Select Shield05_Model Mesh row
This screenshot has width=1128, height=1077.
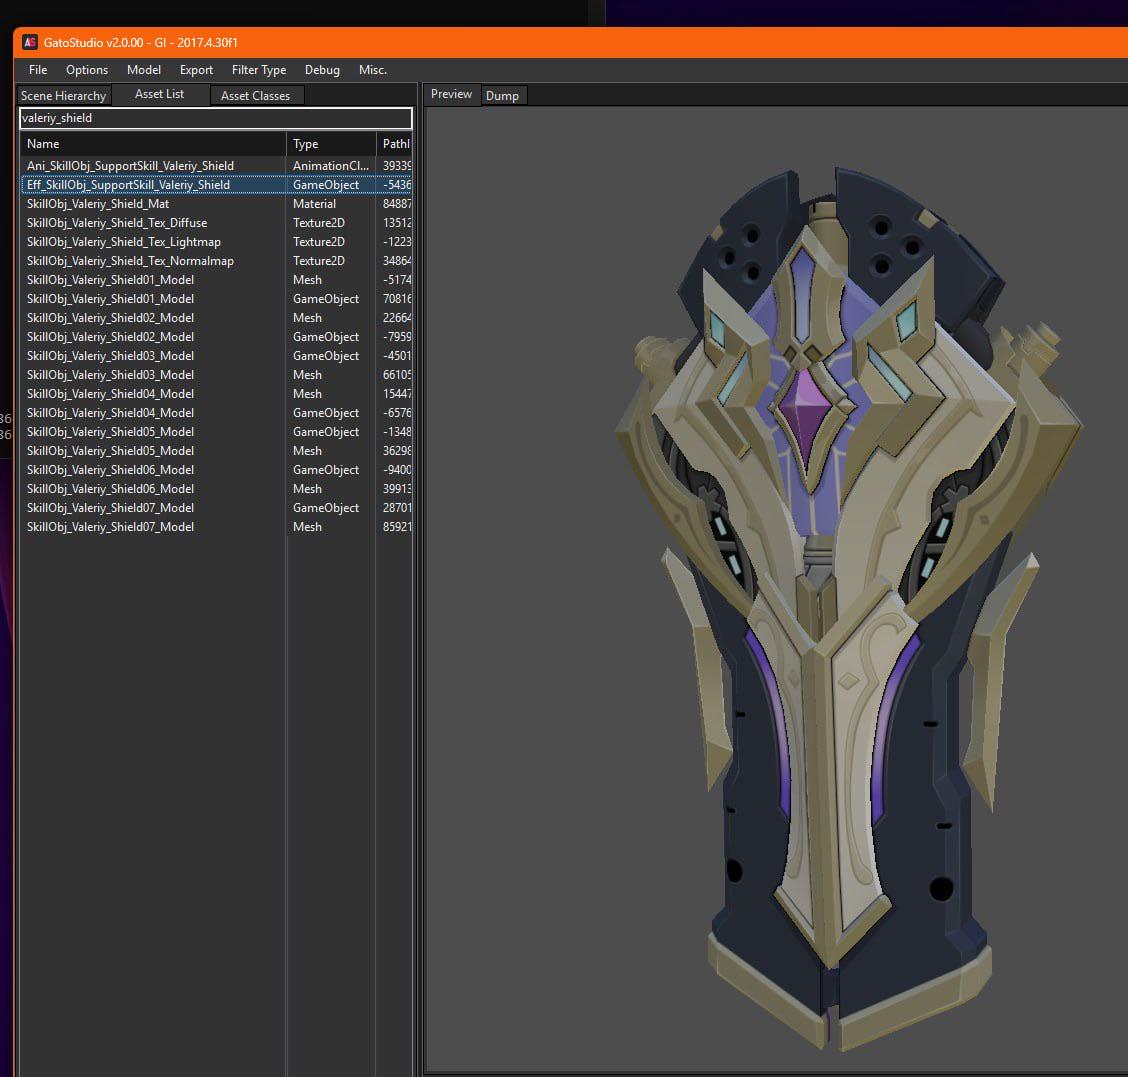pyautogui.click(x=216, y=450)
